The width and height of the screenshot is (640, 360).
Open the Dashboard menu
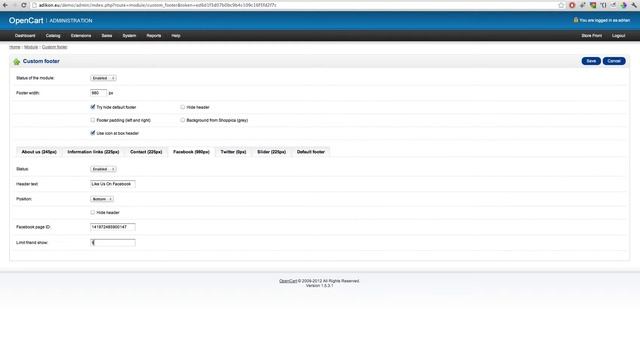point(25,36)
